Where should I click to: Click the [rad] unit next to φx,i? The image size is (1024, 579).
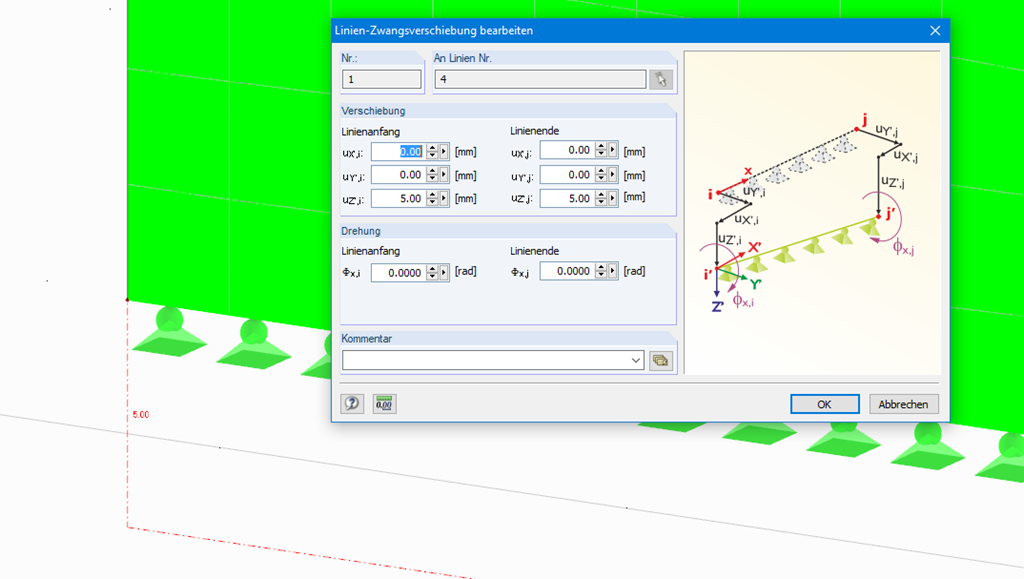pos(465,272)
